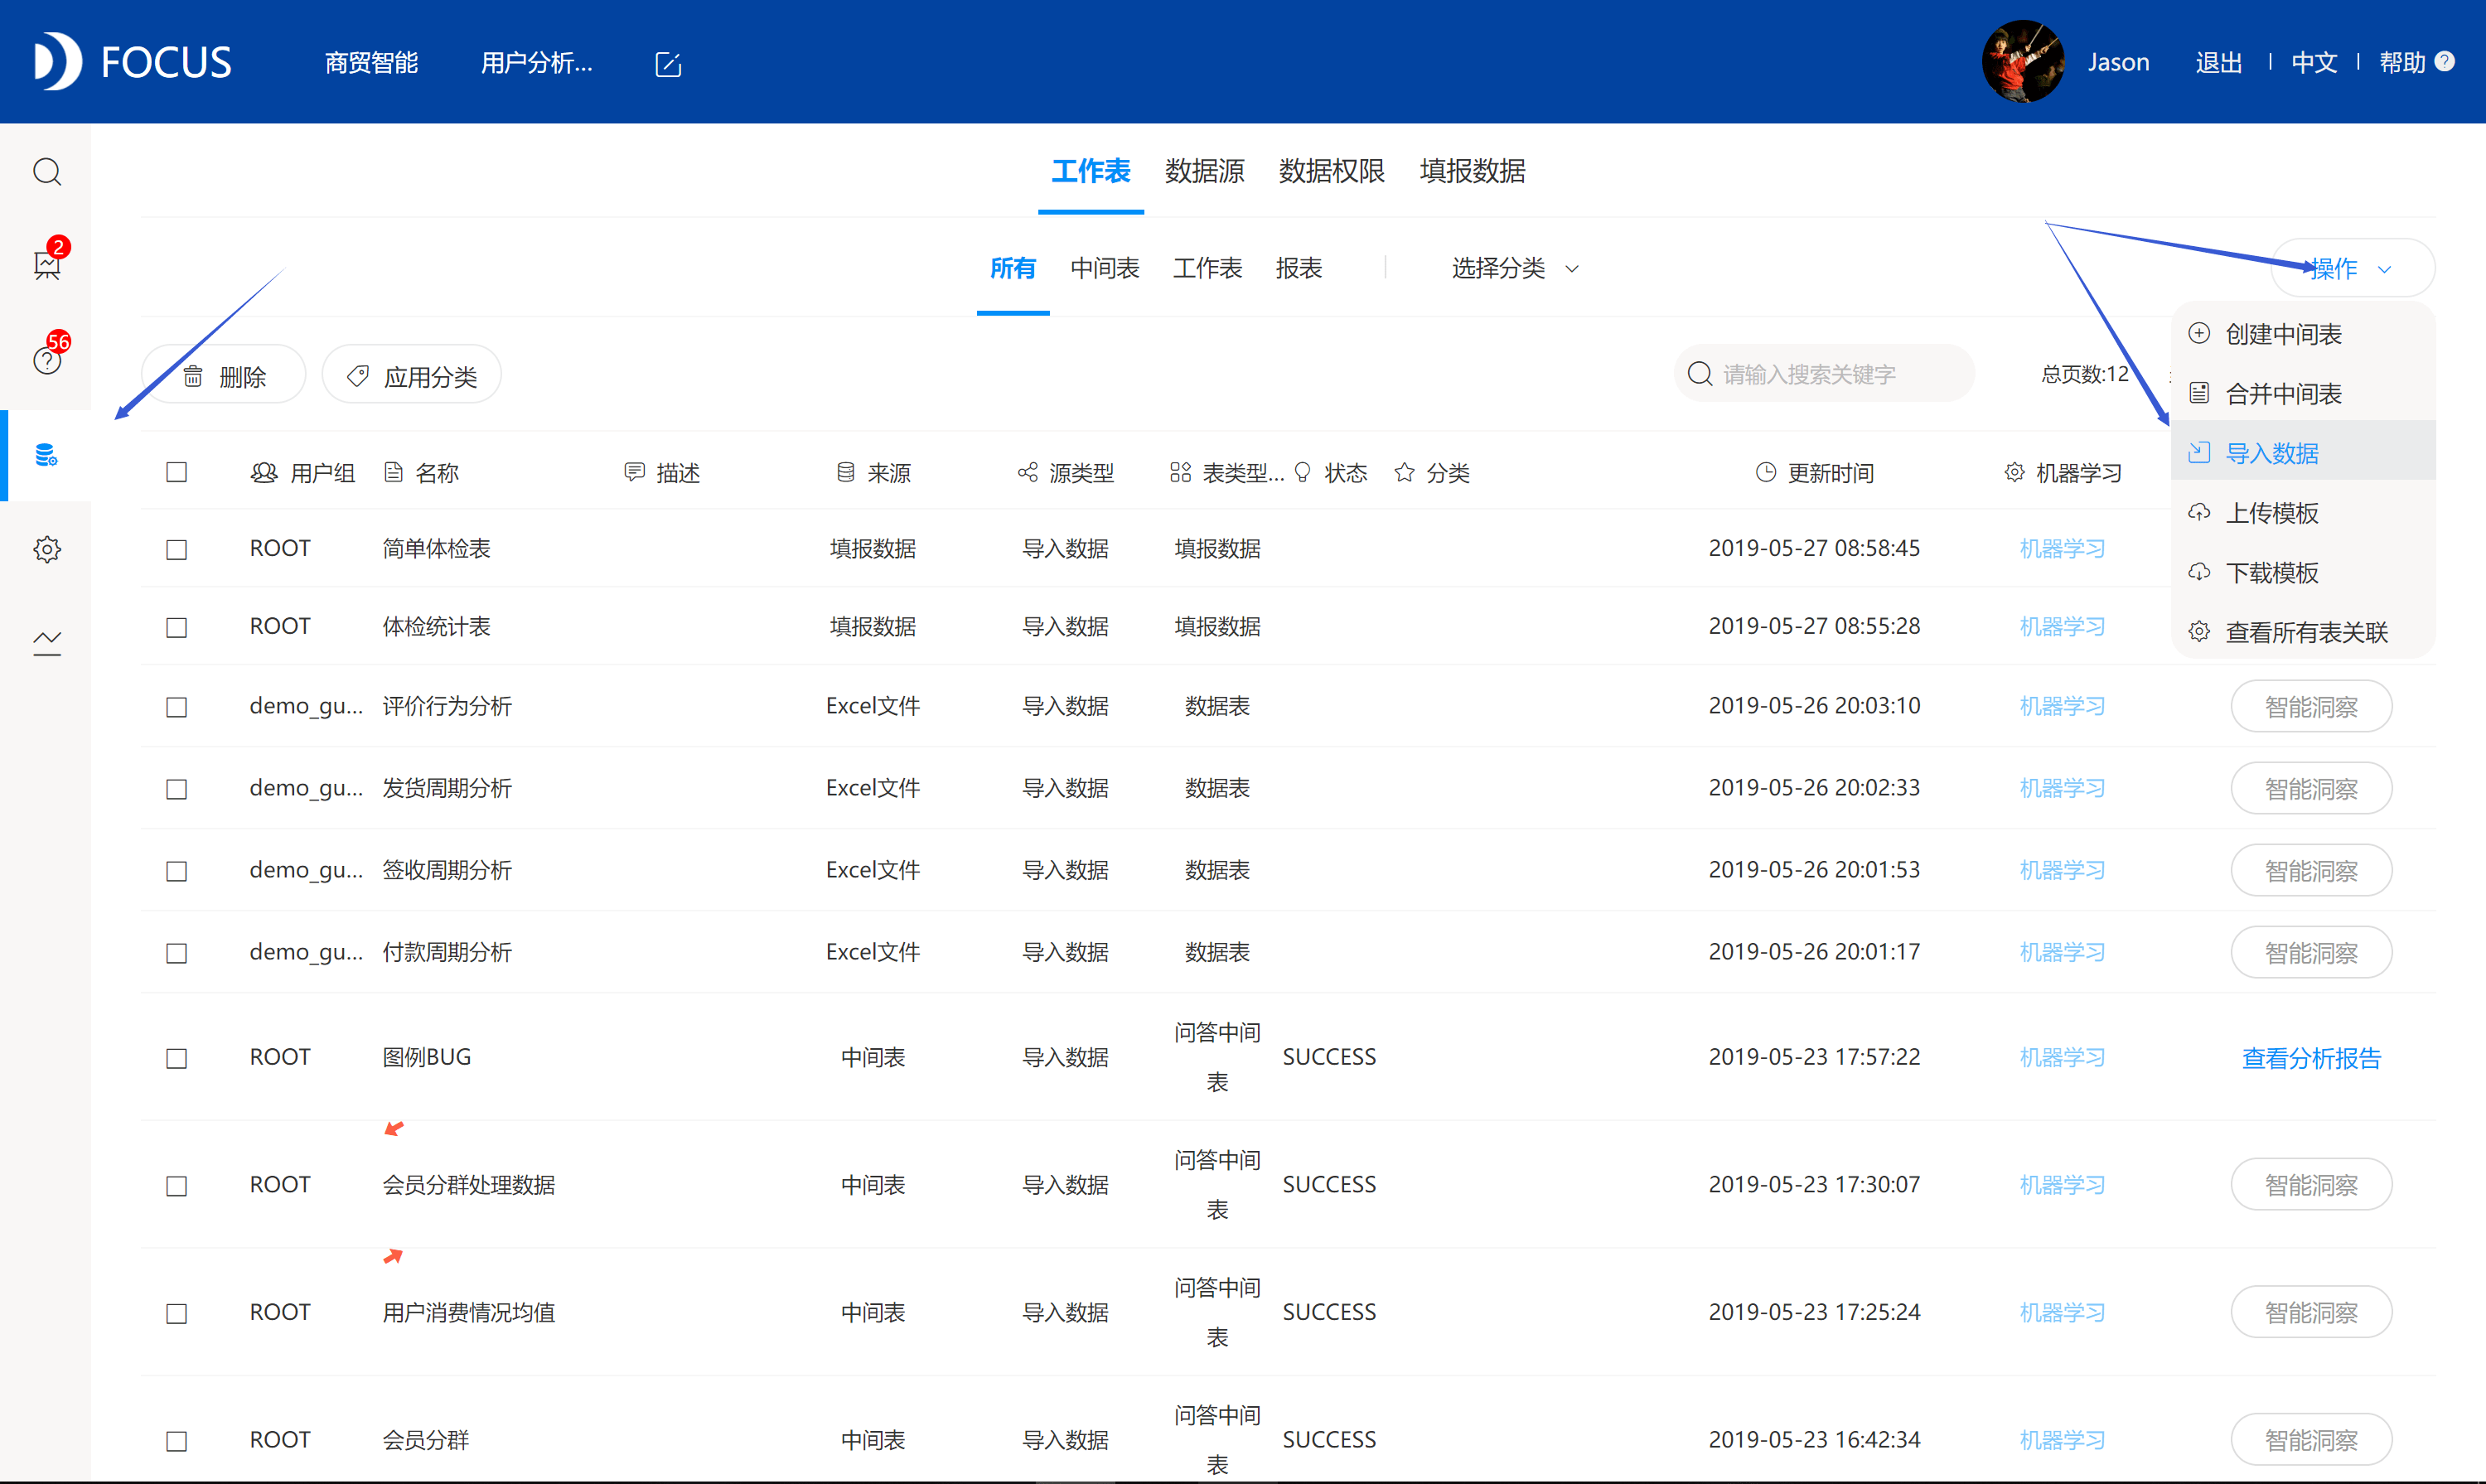Check the 发货周期分析 row checkbox
Screen dimensions: 2486x1484
[177, 790]
